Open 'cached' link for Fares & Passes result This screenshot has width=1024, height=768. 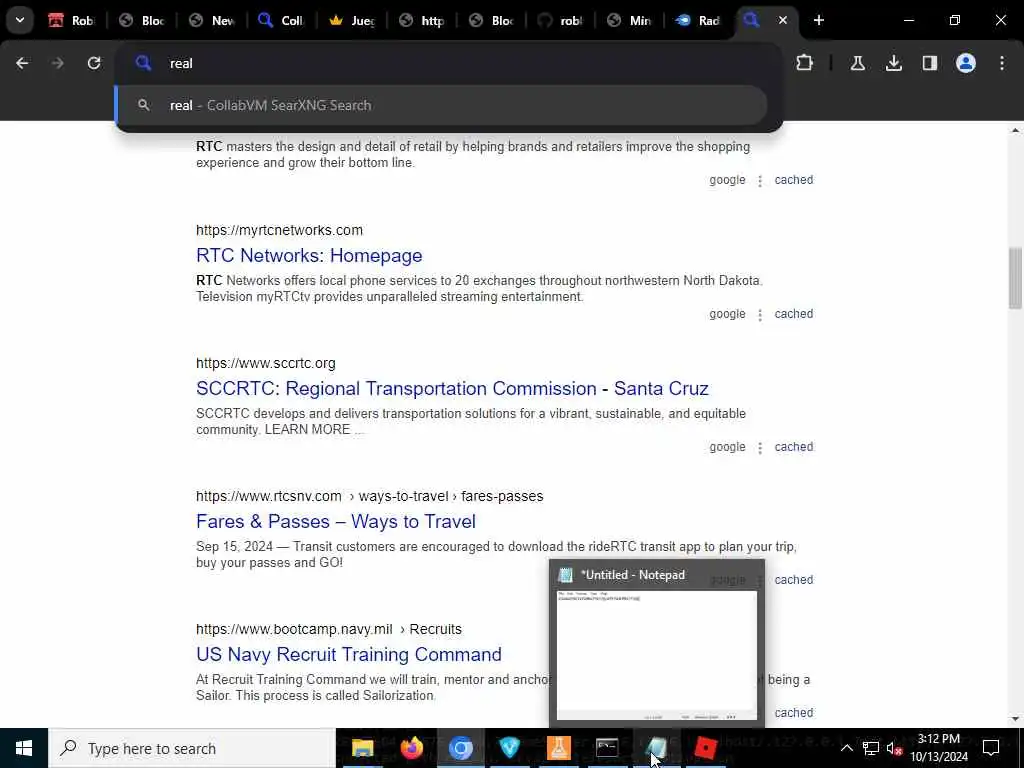tap(793, 580)
